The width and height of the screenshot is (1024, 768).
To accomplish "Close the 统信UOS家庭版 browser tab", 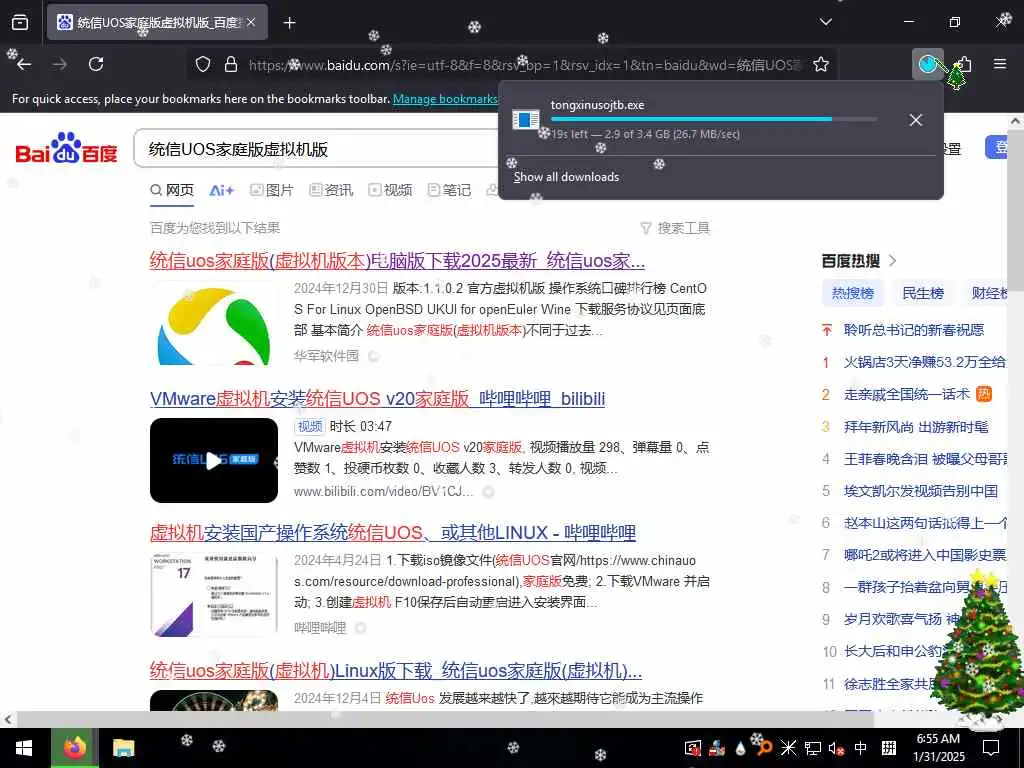I will [x=251, y=22].
